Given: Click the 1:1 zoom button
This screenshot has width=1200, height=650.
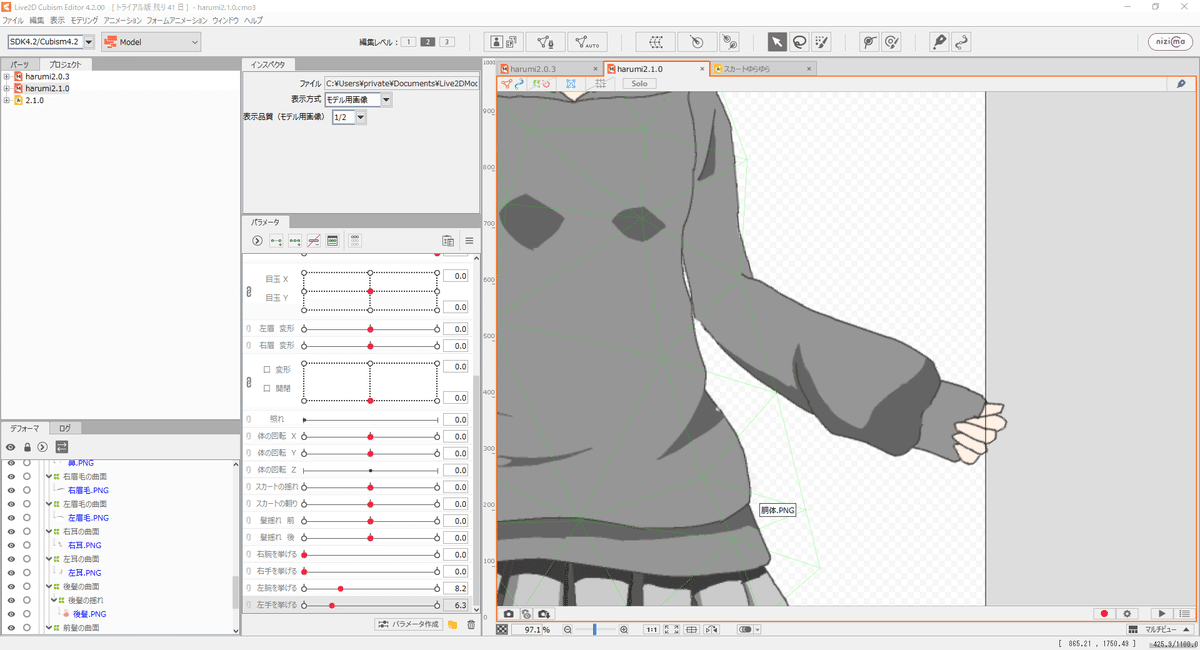Looking at the screenshot, I should pos(650,630).
